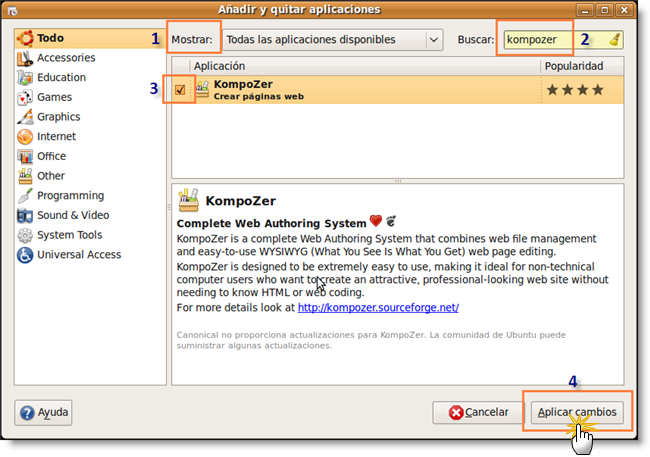Open the Mostrar applications dropdown
This screenshot has height=457, width=650.
[x=333, y=40]
